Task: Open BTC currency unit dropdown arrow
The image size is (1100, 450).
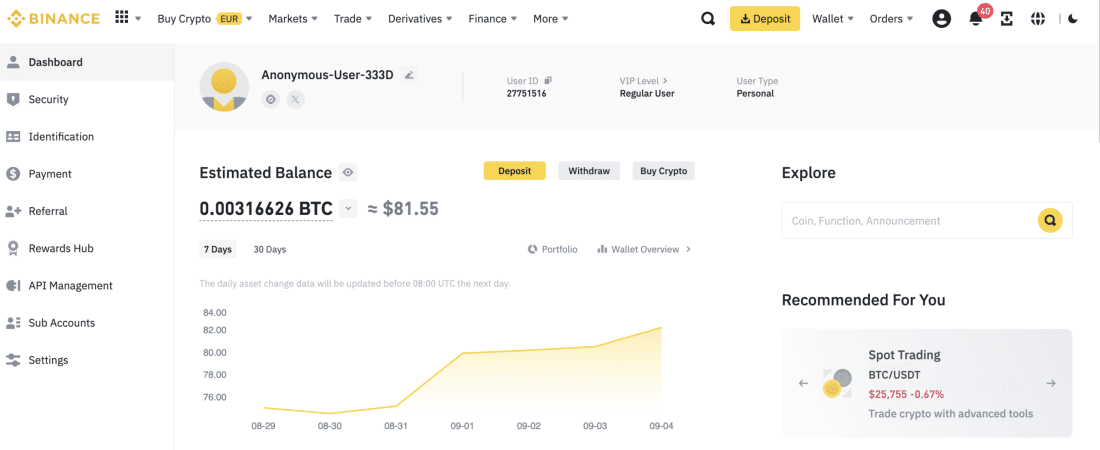Action: pos(348,209)
